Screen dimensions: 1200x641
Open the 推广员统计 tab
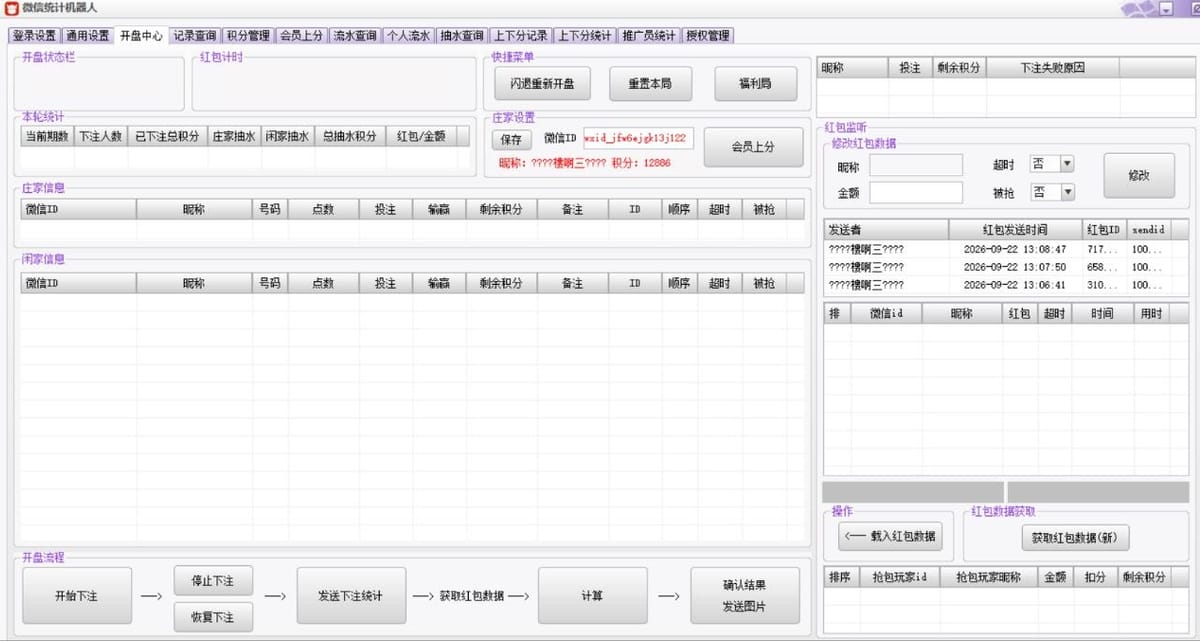click(649, 35)
